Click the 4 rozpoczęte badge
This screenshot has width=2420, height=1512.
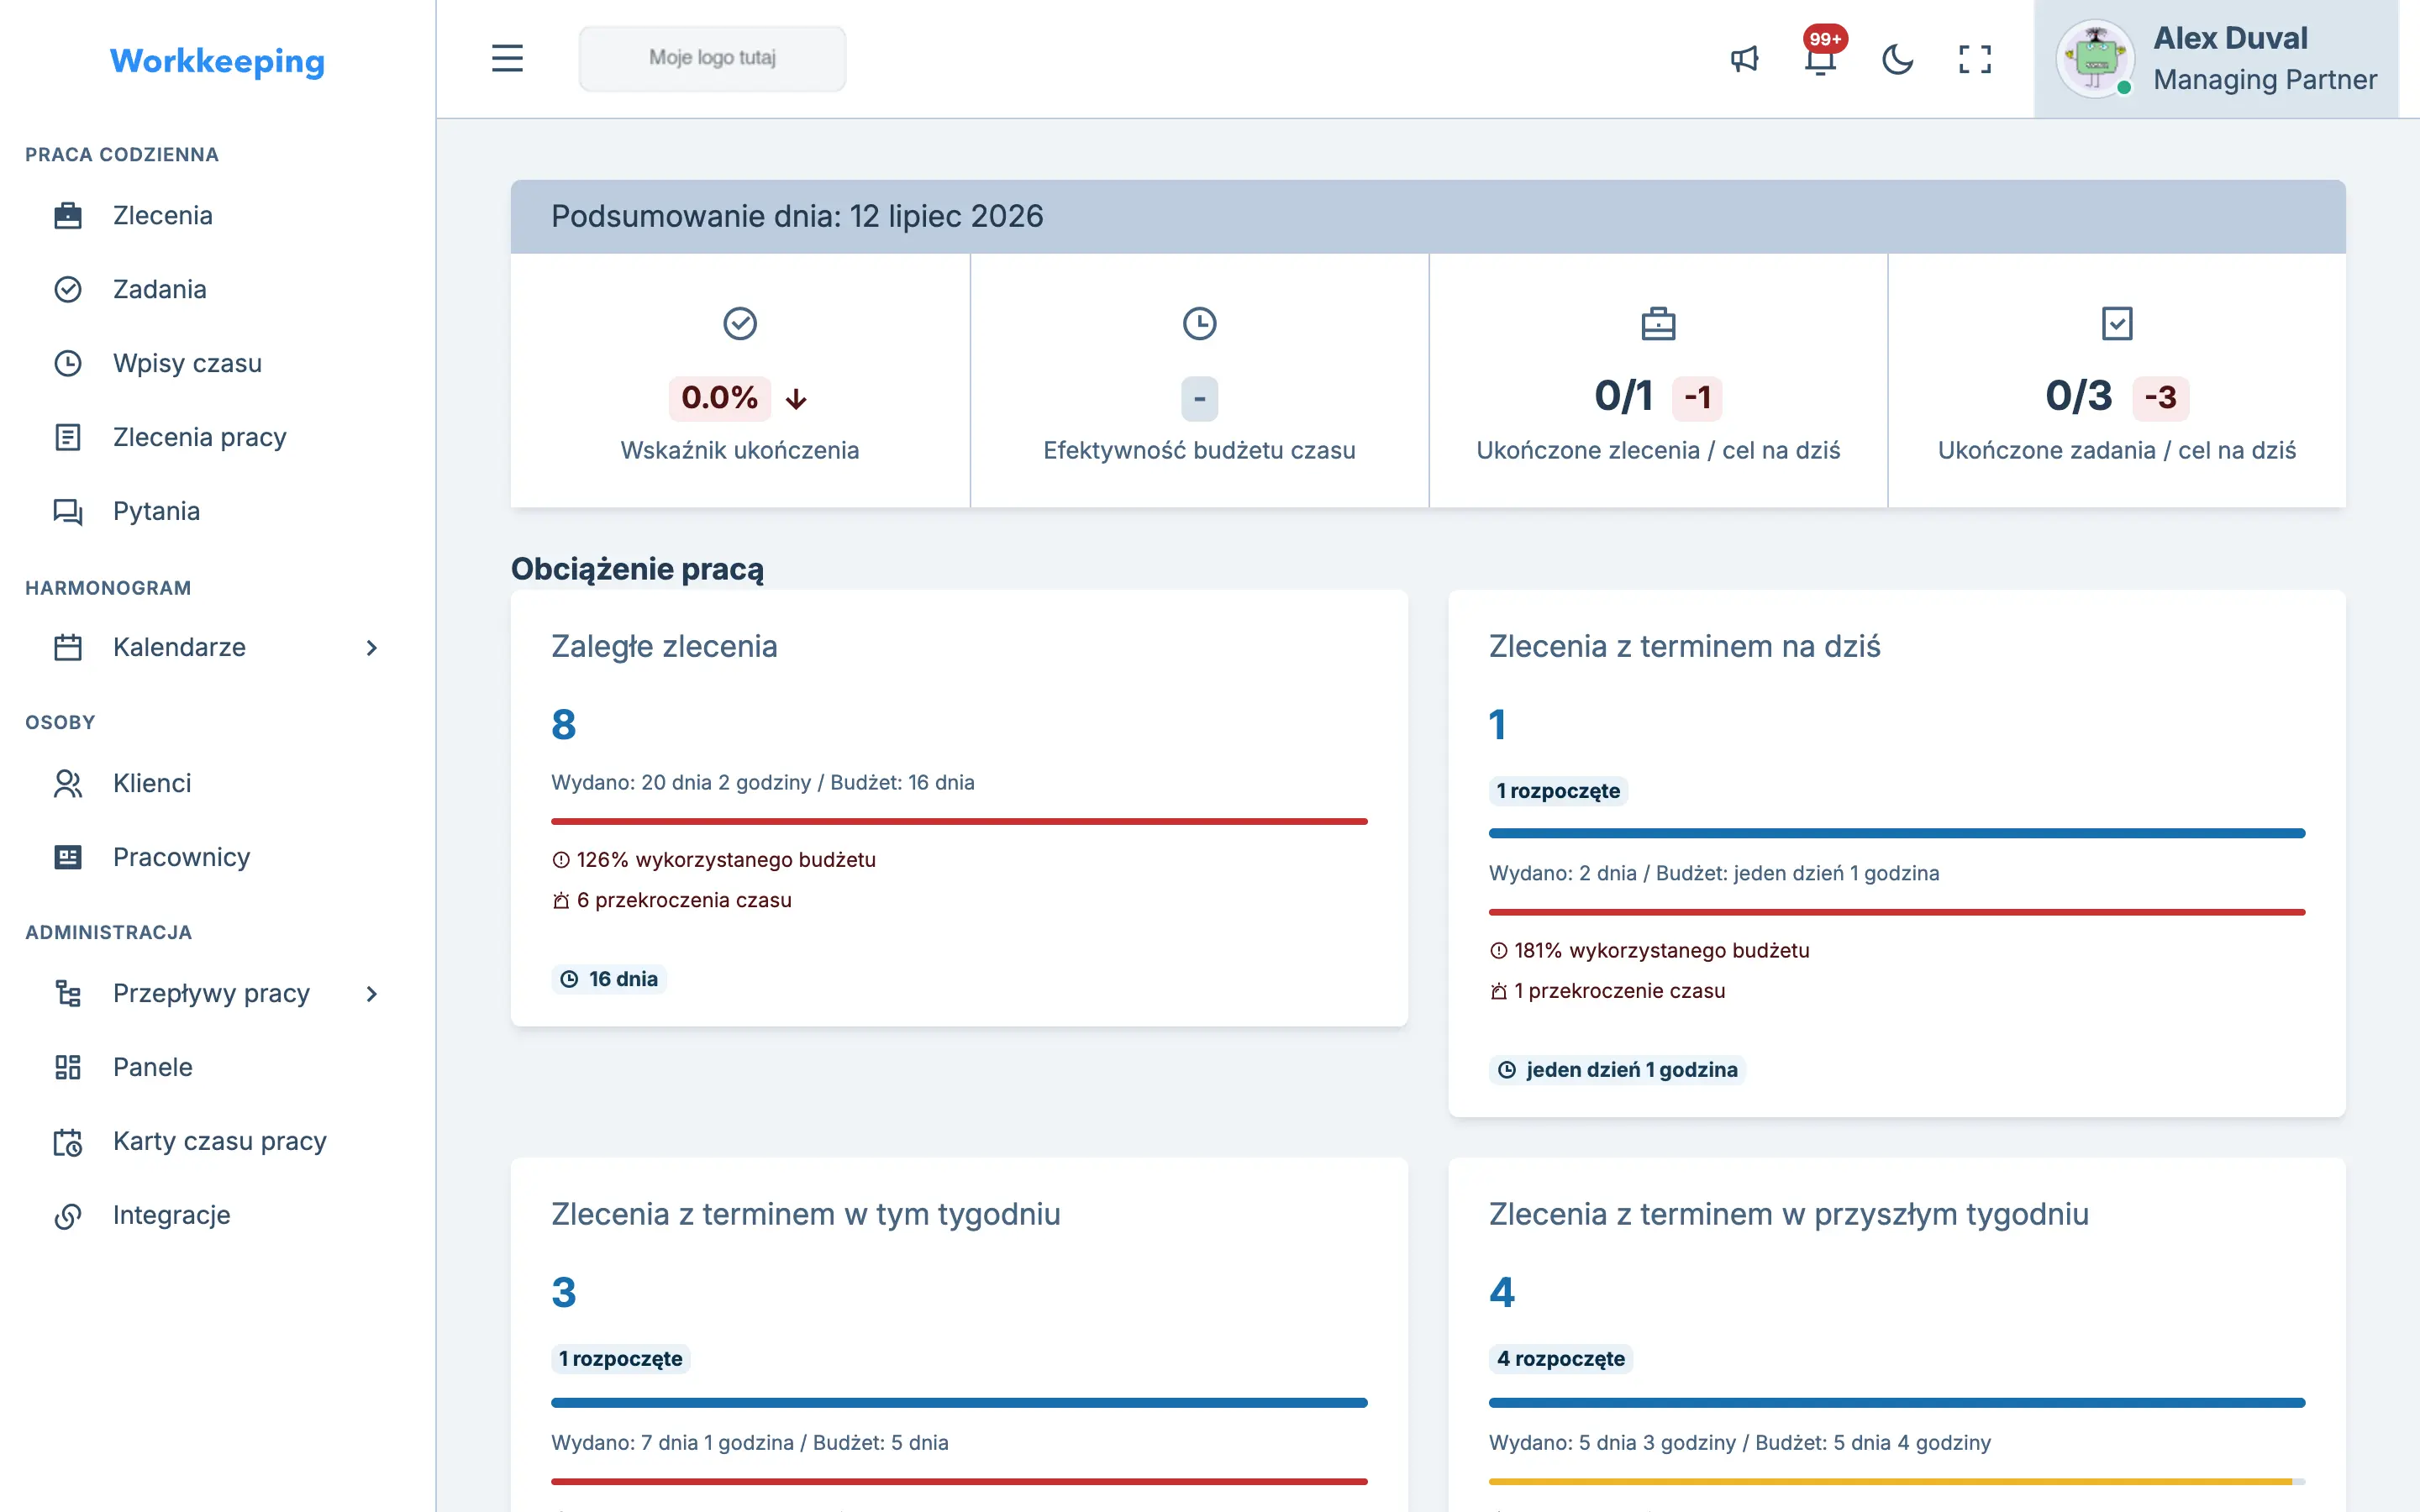[1561, 1359]
